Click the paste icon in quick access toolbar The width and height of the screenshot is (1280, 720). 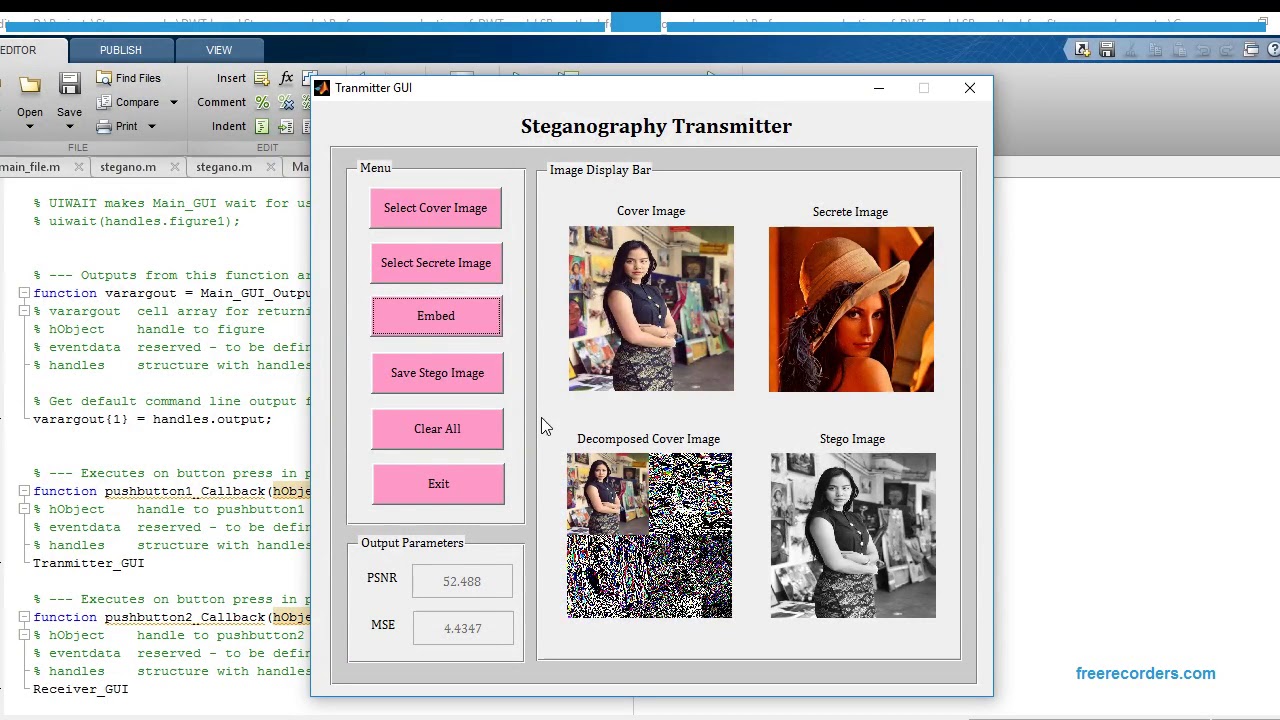click(x=1179, y=49)
